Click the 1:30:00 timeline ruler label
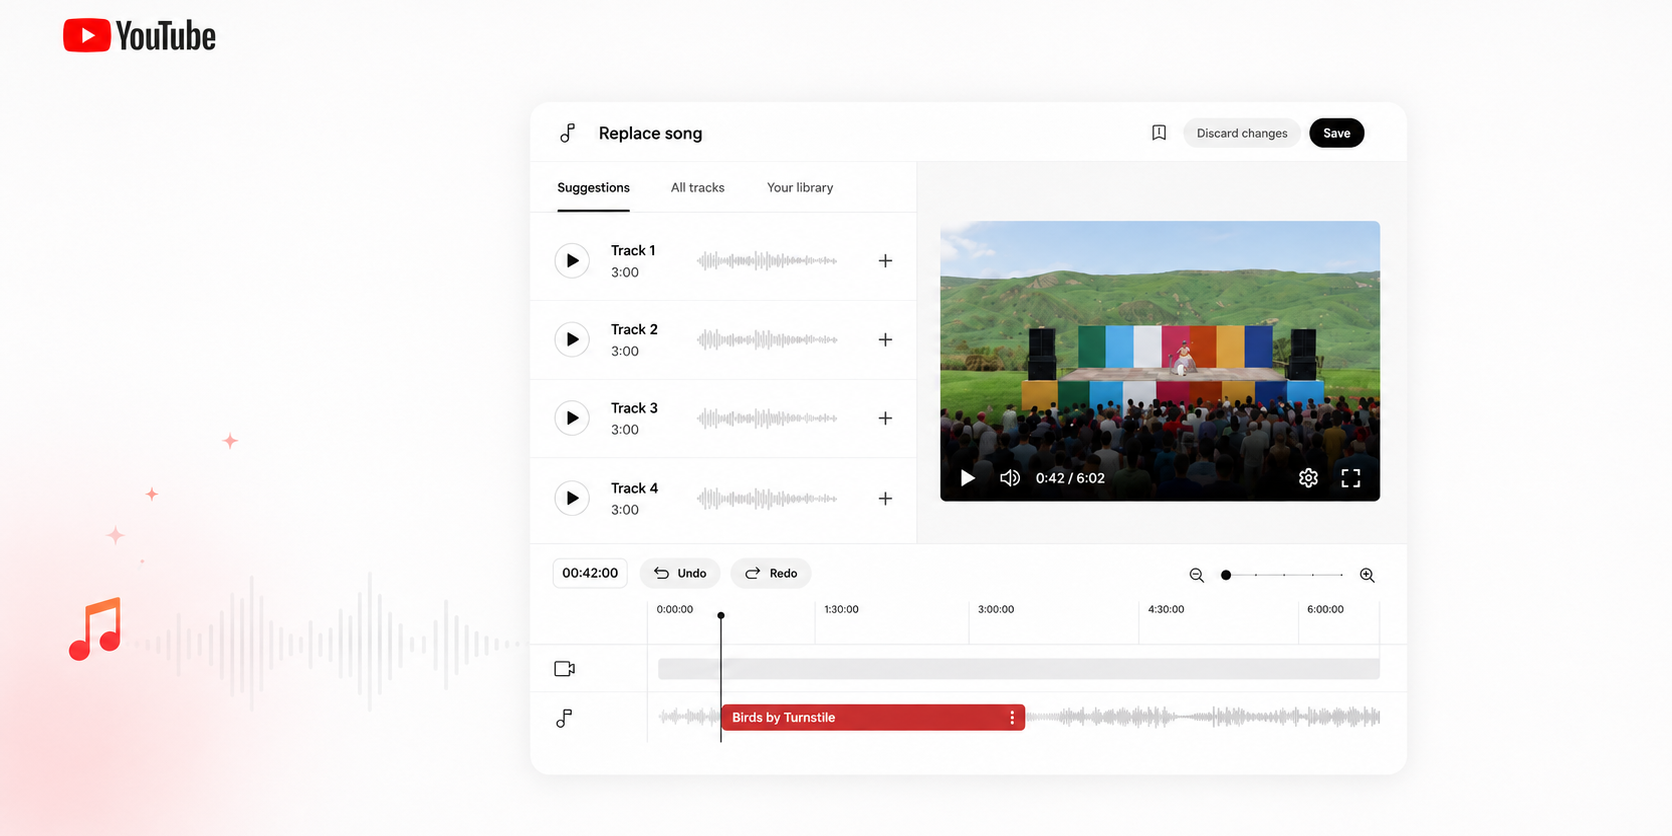This screenshot has height=836, width=1672. [841, 609]
